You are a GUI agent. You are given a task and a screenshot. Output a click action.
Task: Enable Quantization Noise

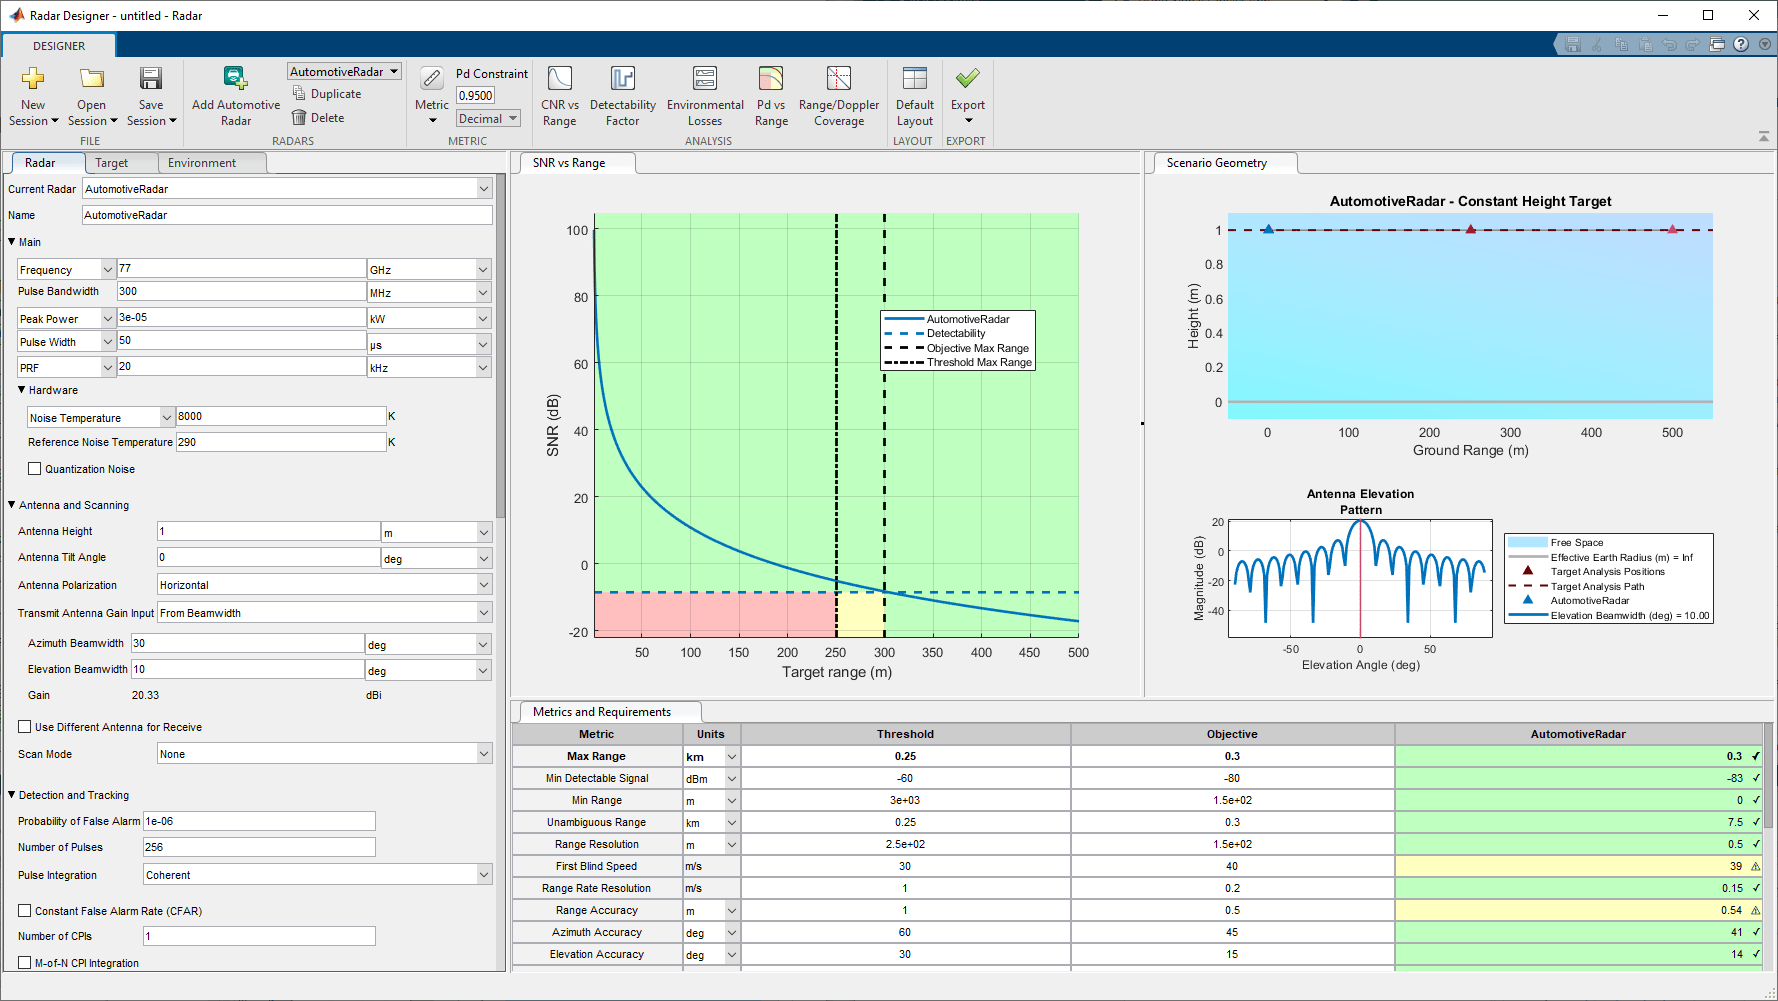[34, 468]
